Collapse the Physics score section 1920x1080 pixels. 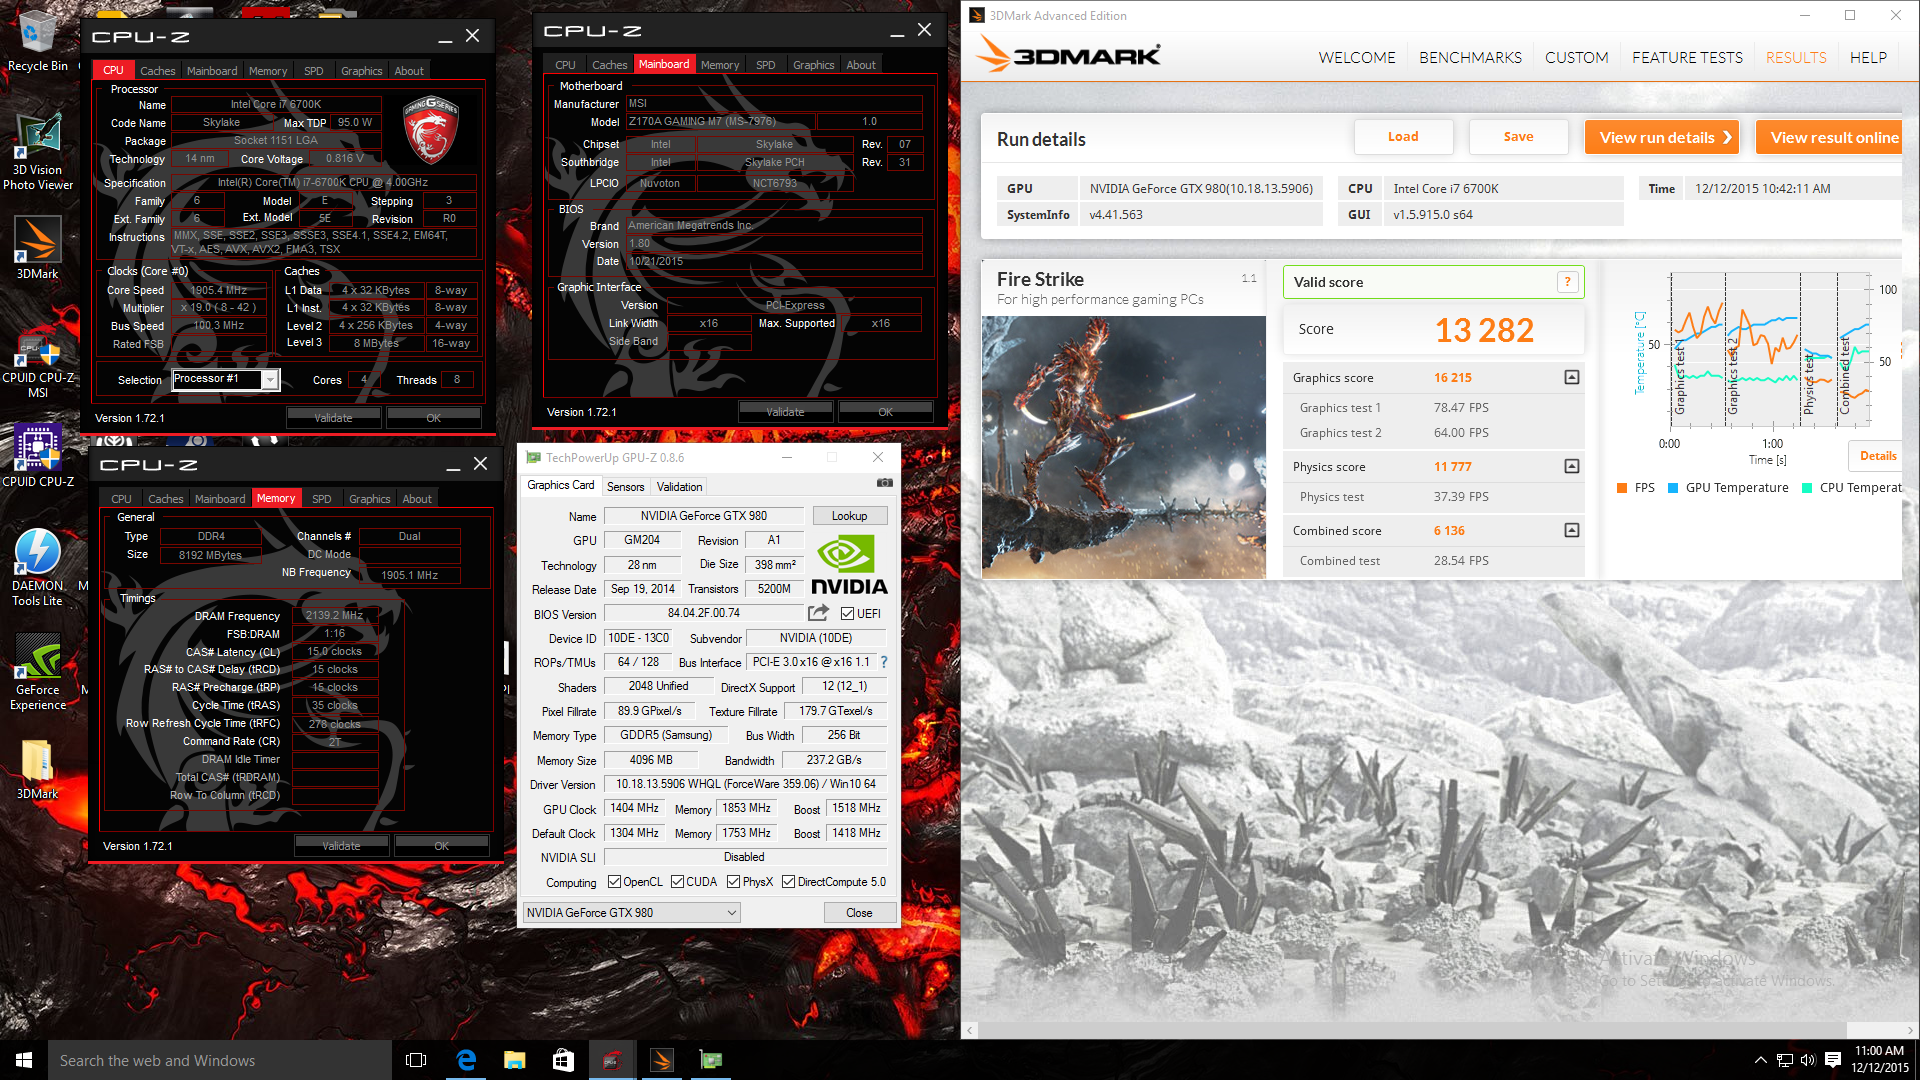pos(1571,466)
